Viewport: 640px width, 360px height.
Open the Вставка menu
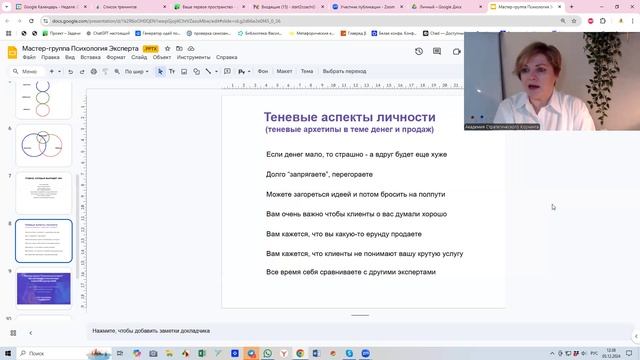point(91,58)
